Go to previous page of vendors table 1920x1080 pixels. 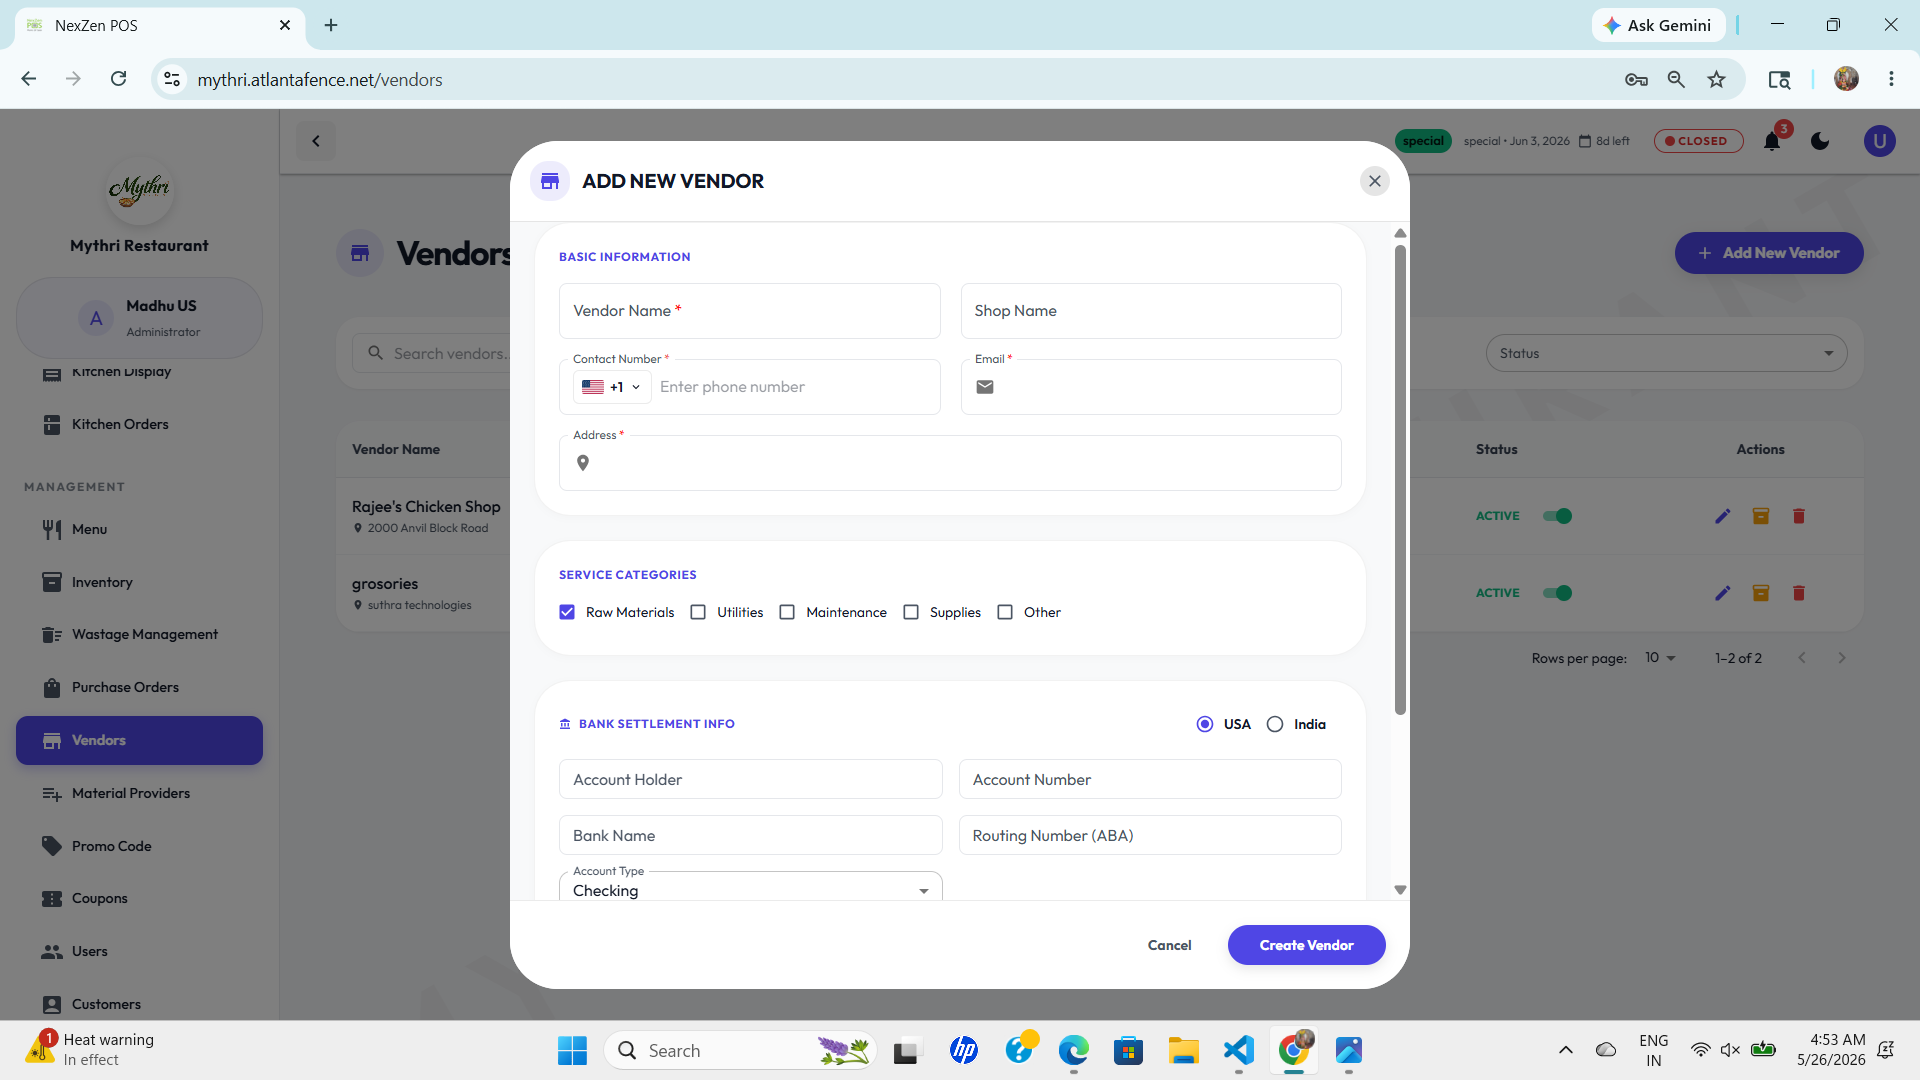1802,658
